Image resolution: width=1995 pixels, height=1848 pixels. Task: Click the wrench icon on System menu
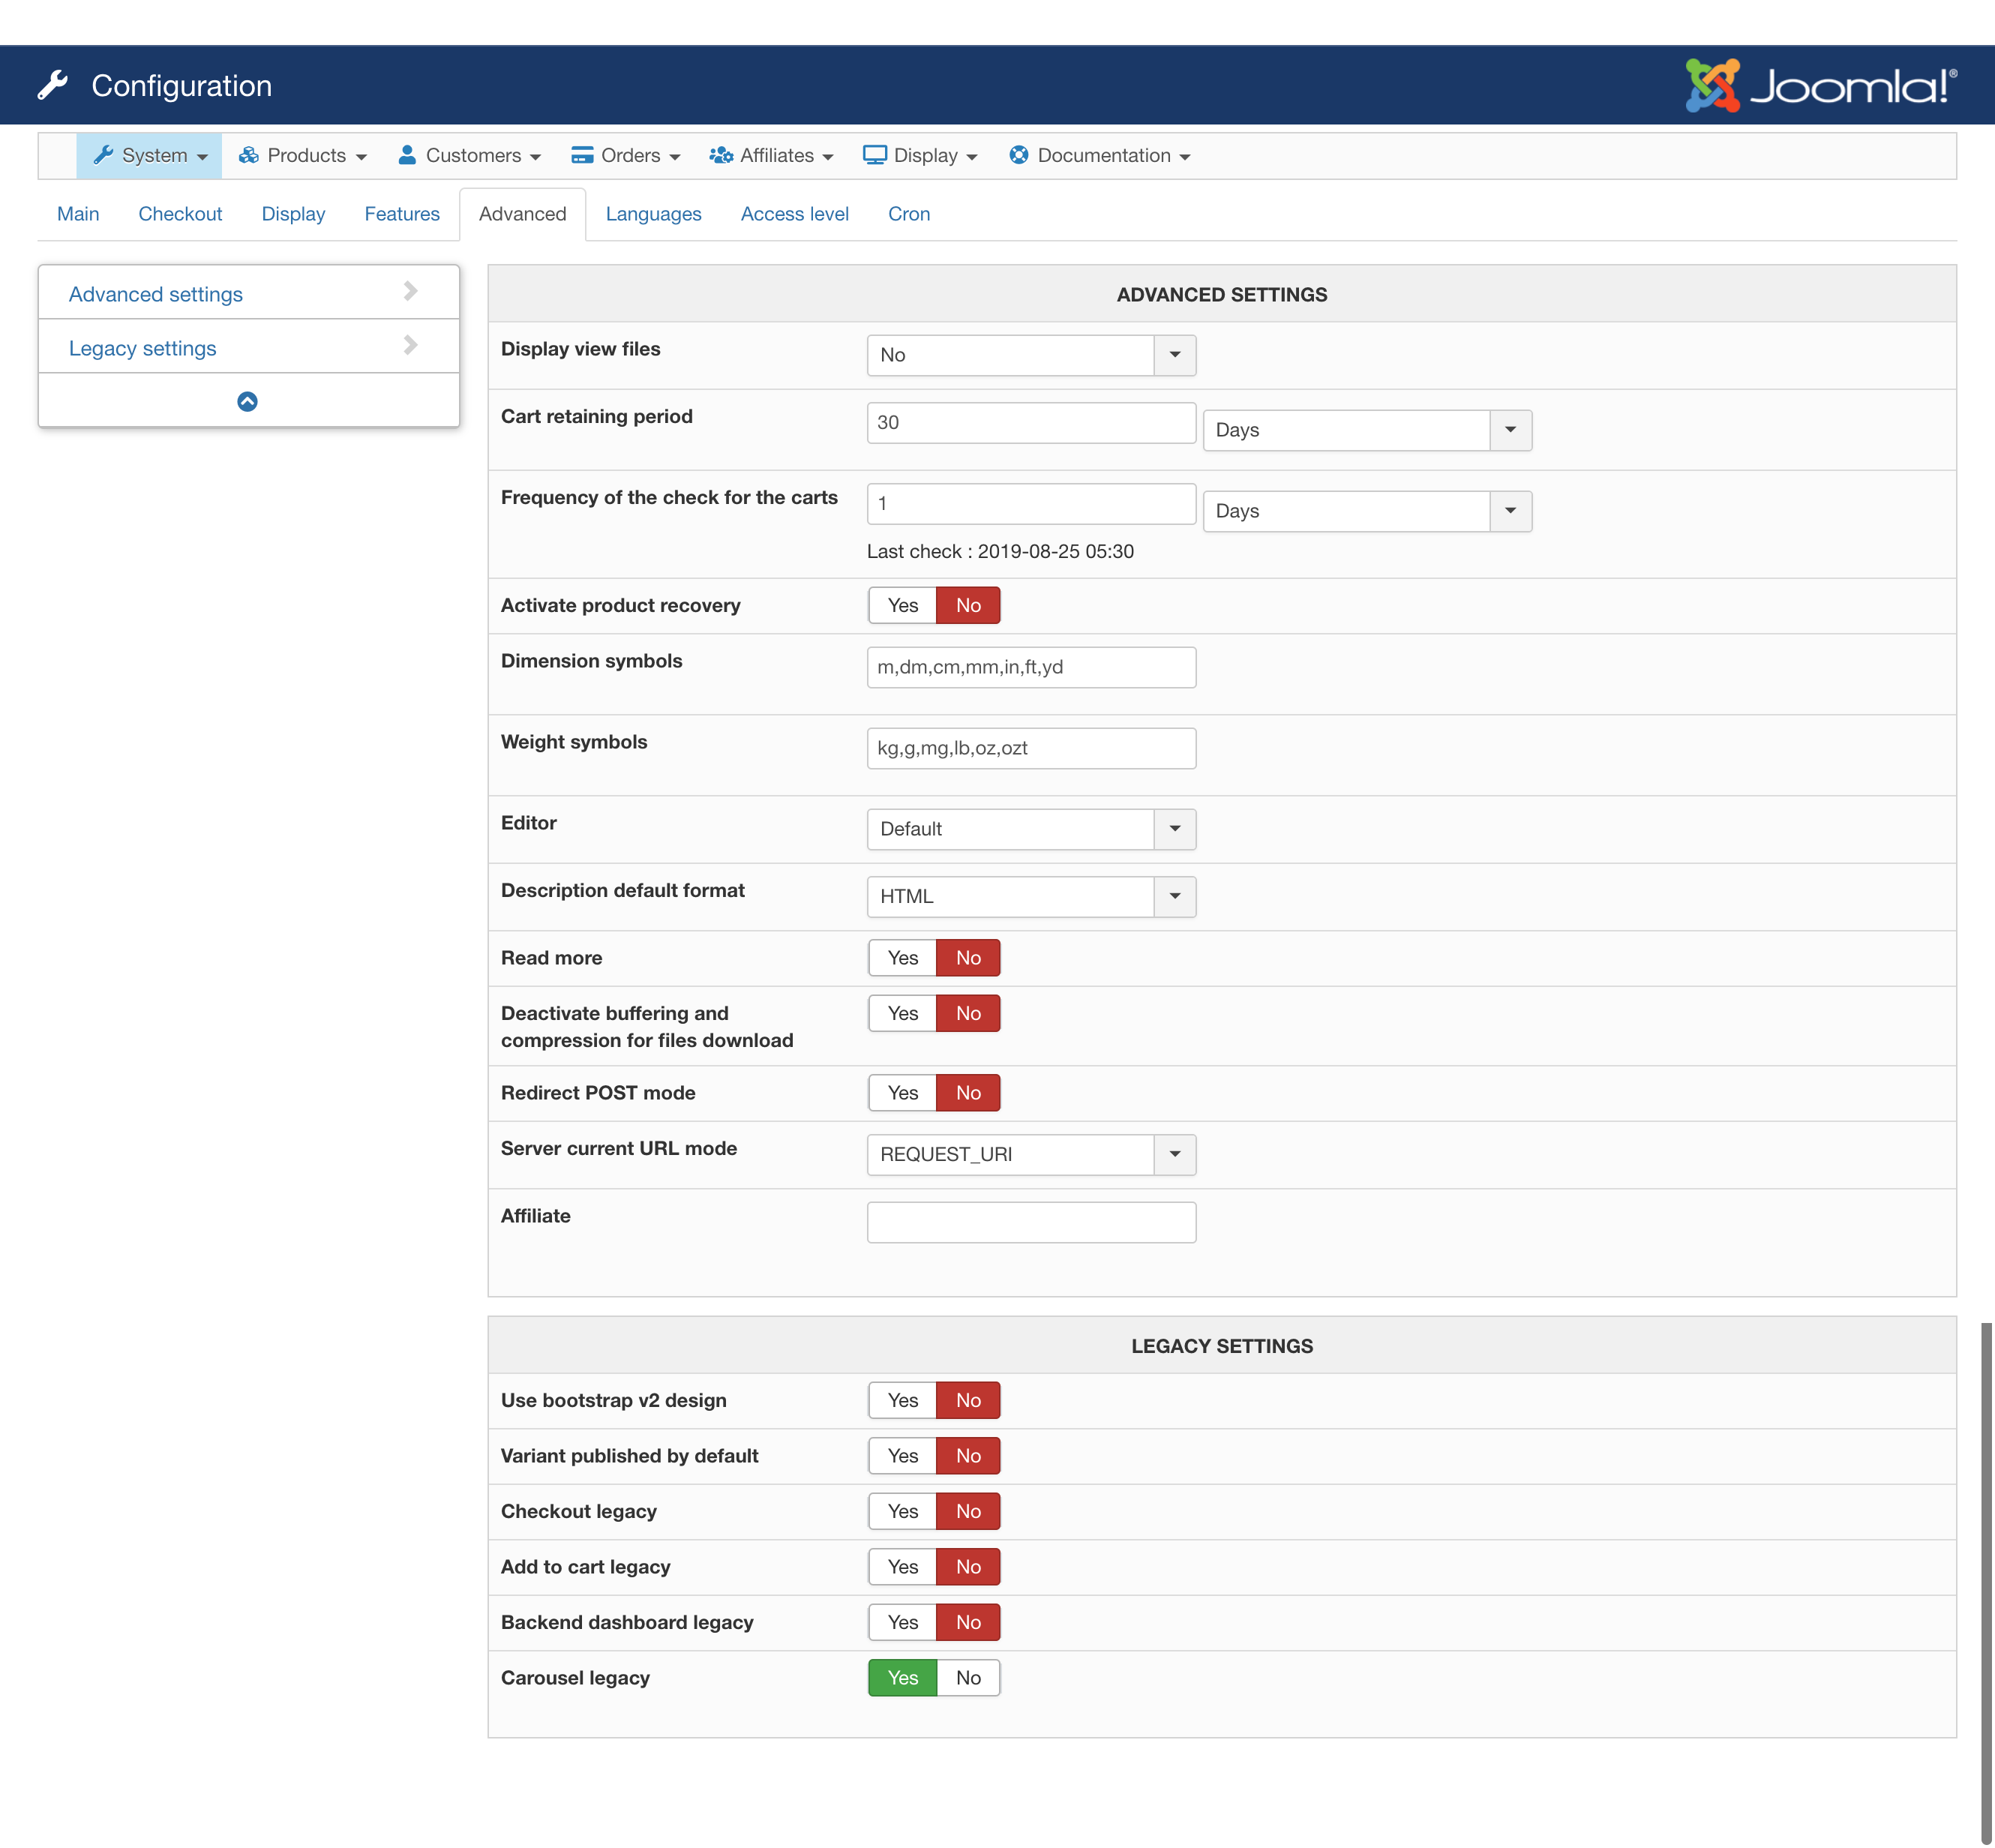pyautogui.click(x=103, y=155)
